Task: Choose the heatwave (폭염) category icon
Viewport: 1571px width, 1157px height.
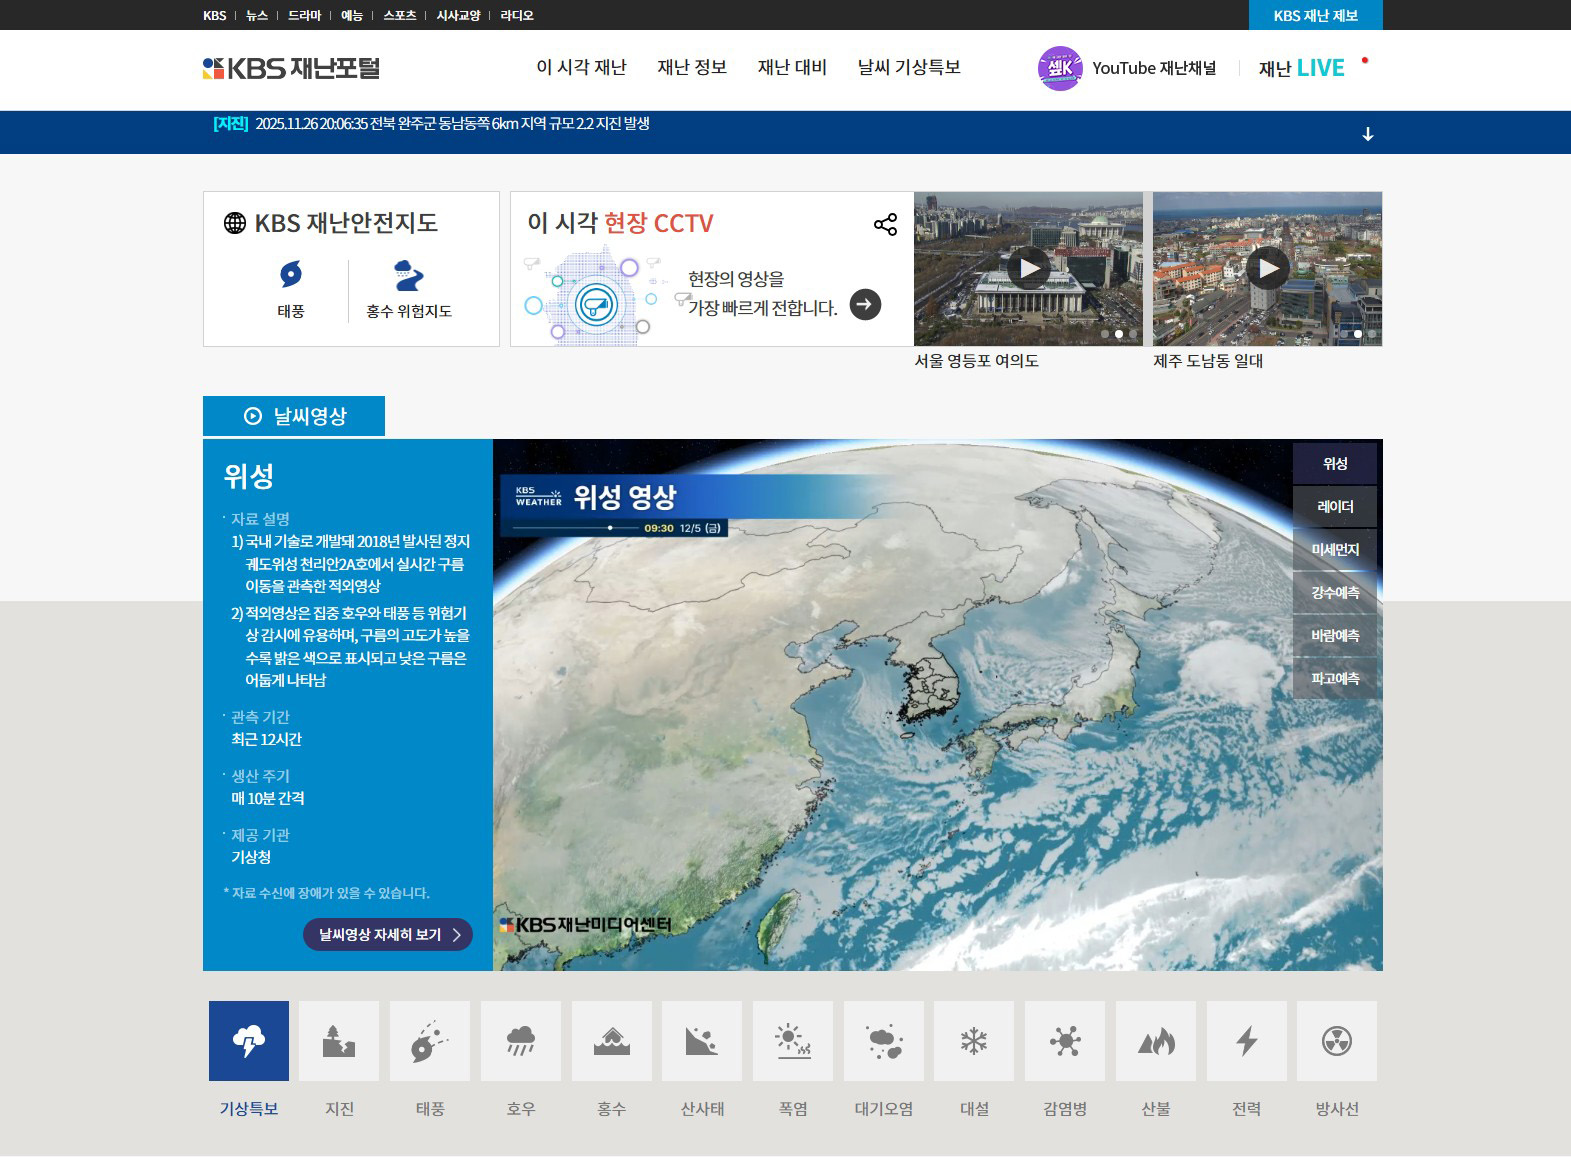Action: click(793, 1041)
